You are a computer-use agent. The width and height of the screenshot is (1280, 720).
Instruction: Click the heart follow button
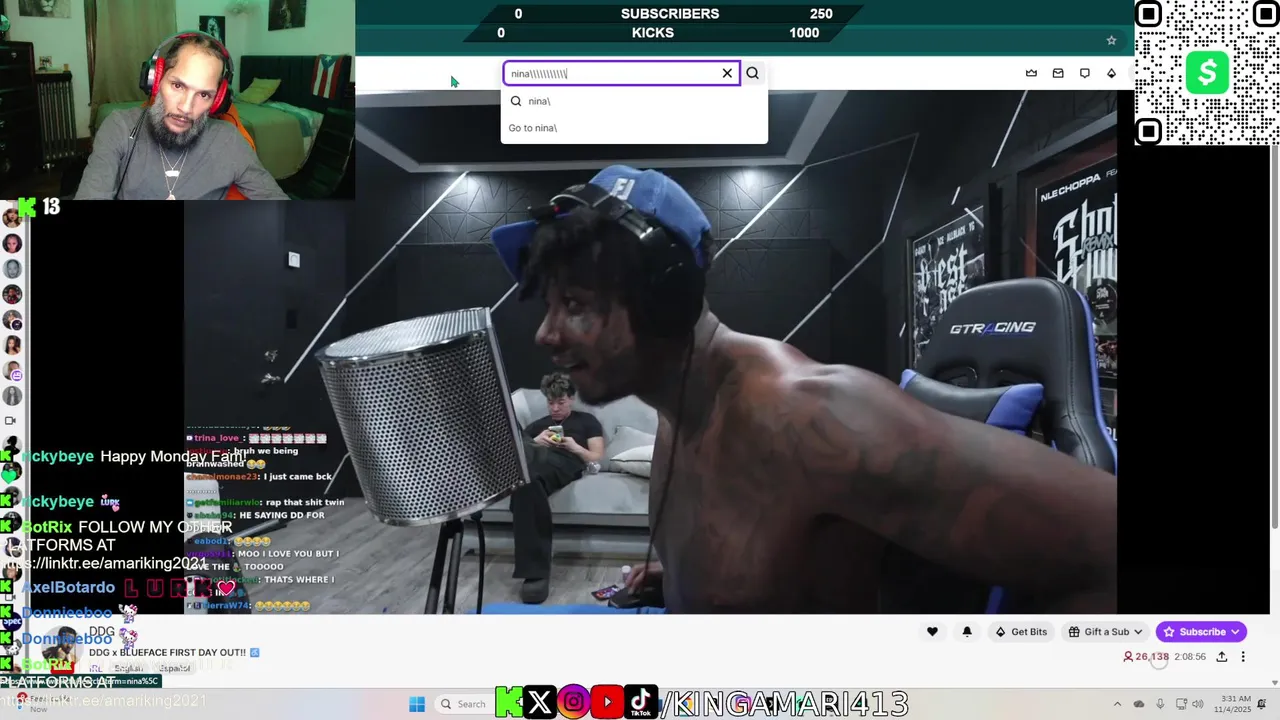pos(932,632)
